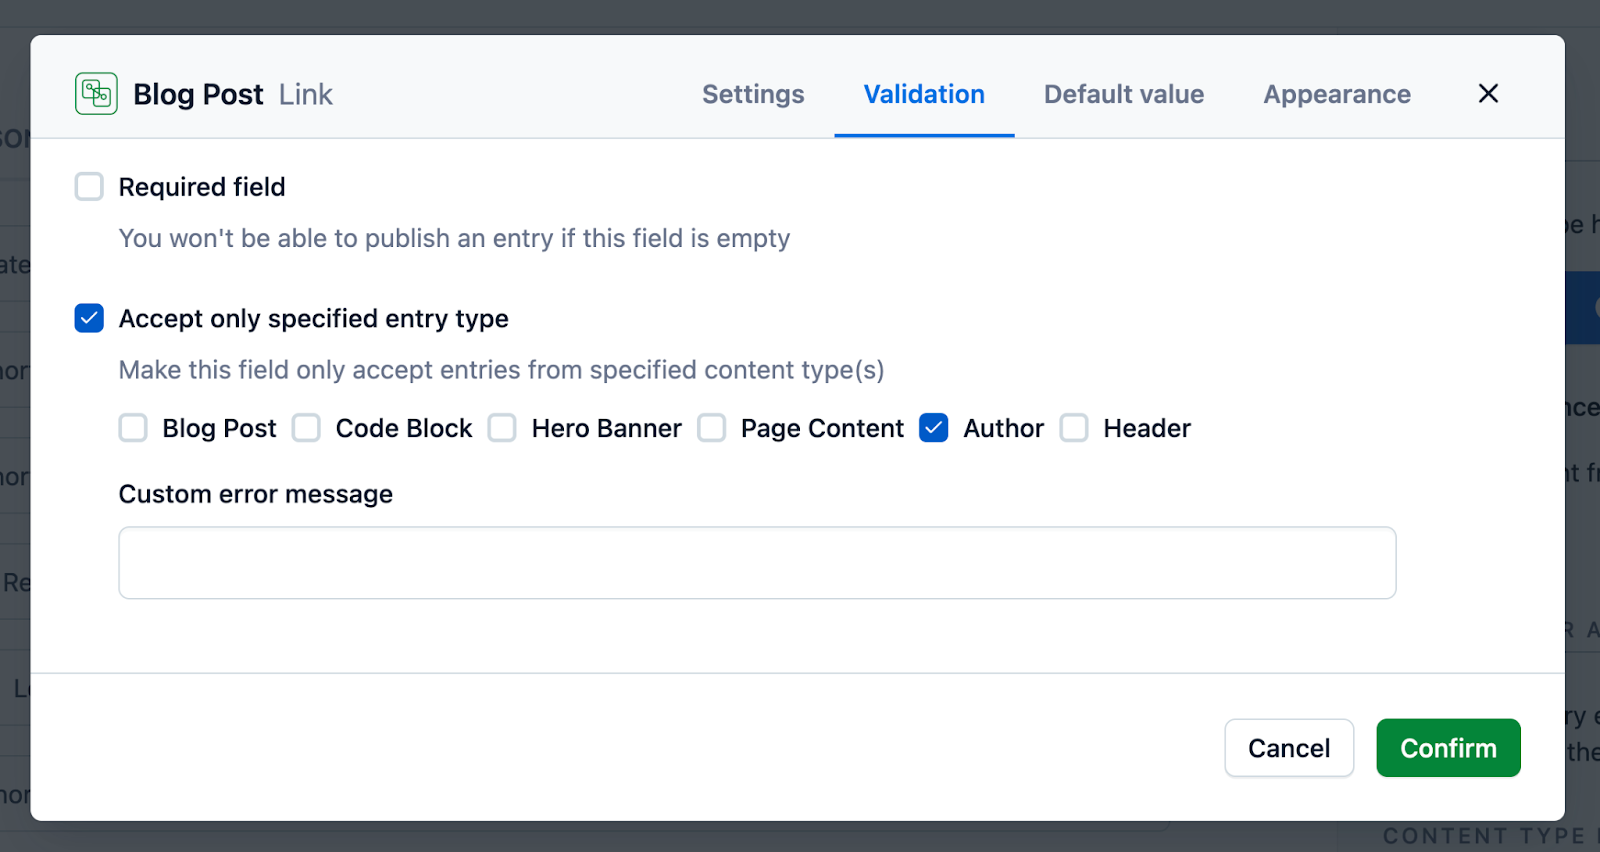1600x852 pixels.
Task: Click the Link label beside Blog Post
Action: (306, 93)
